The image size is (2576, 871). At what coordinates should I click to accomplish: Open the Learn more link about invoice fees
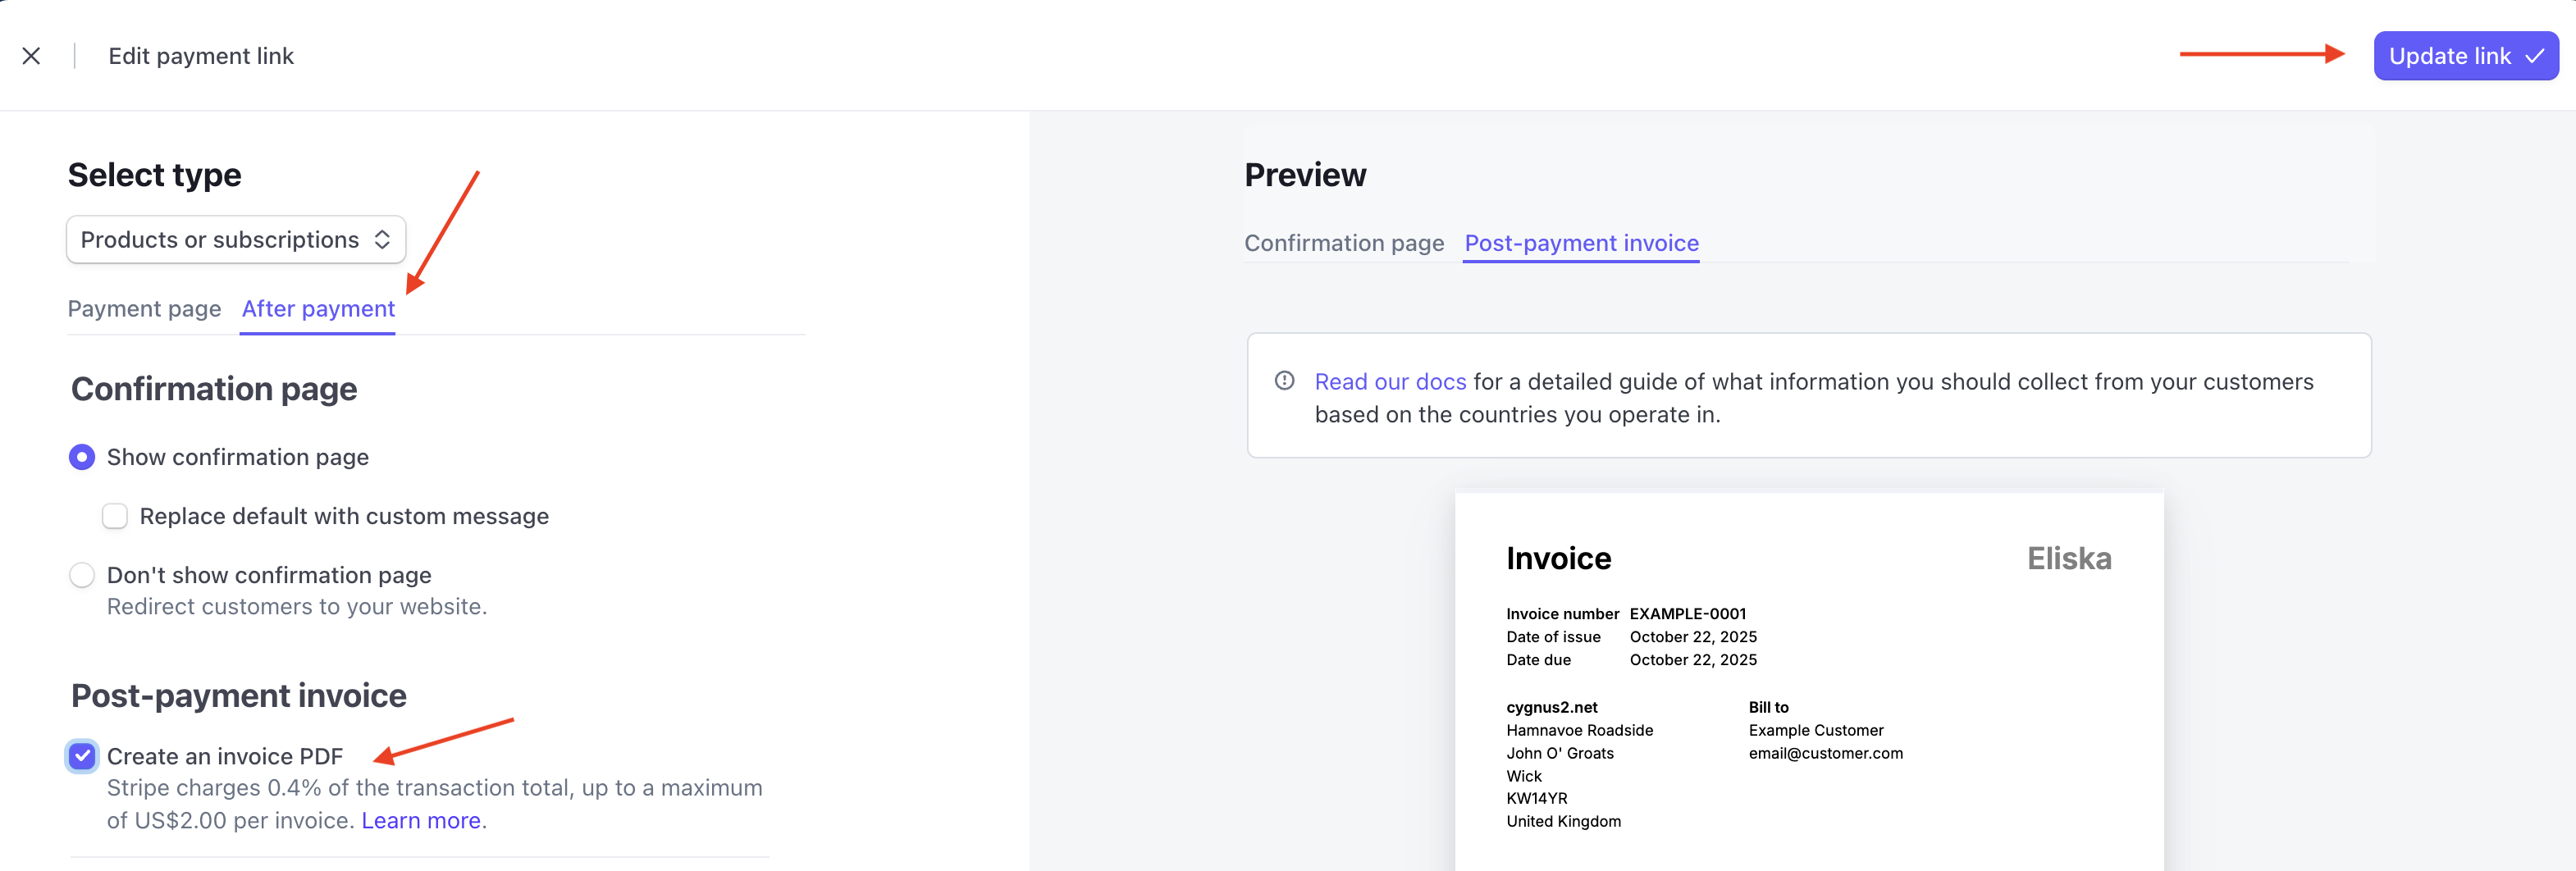[421, 820]
